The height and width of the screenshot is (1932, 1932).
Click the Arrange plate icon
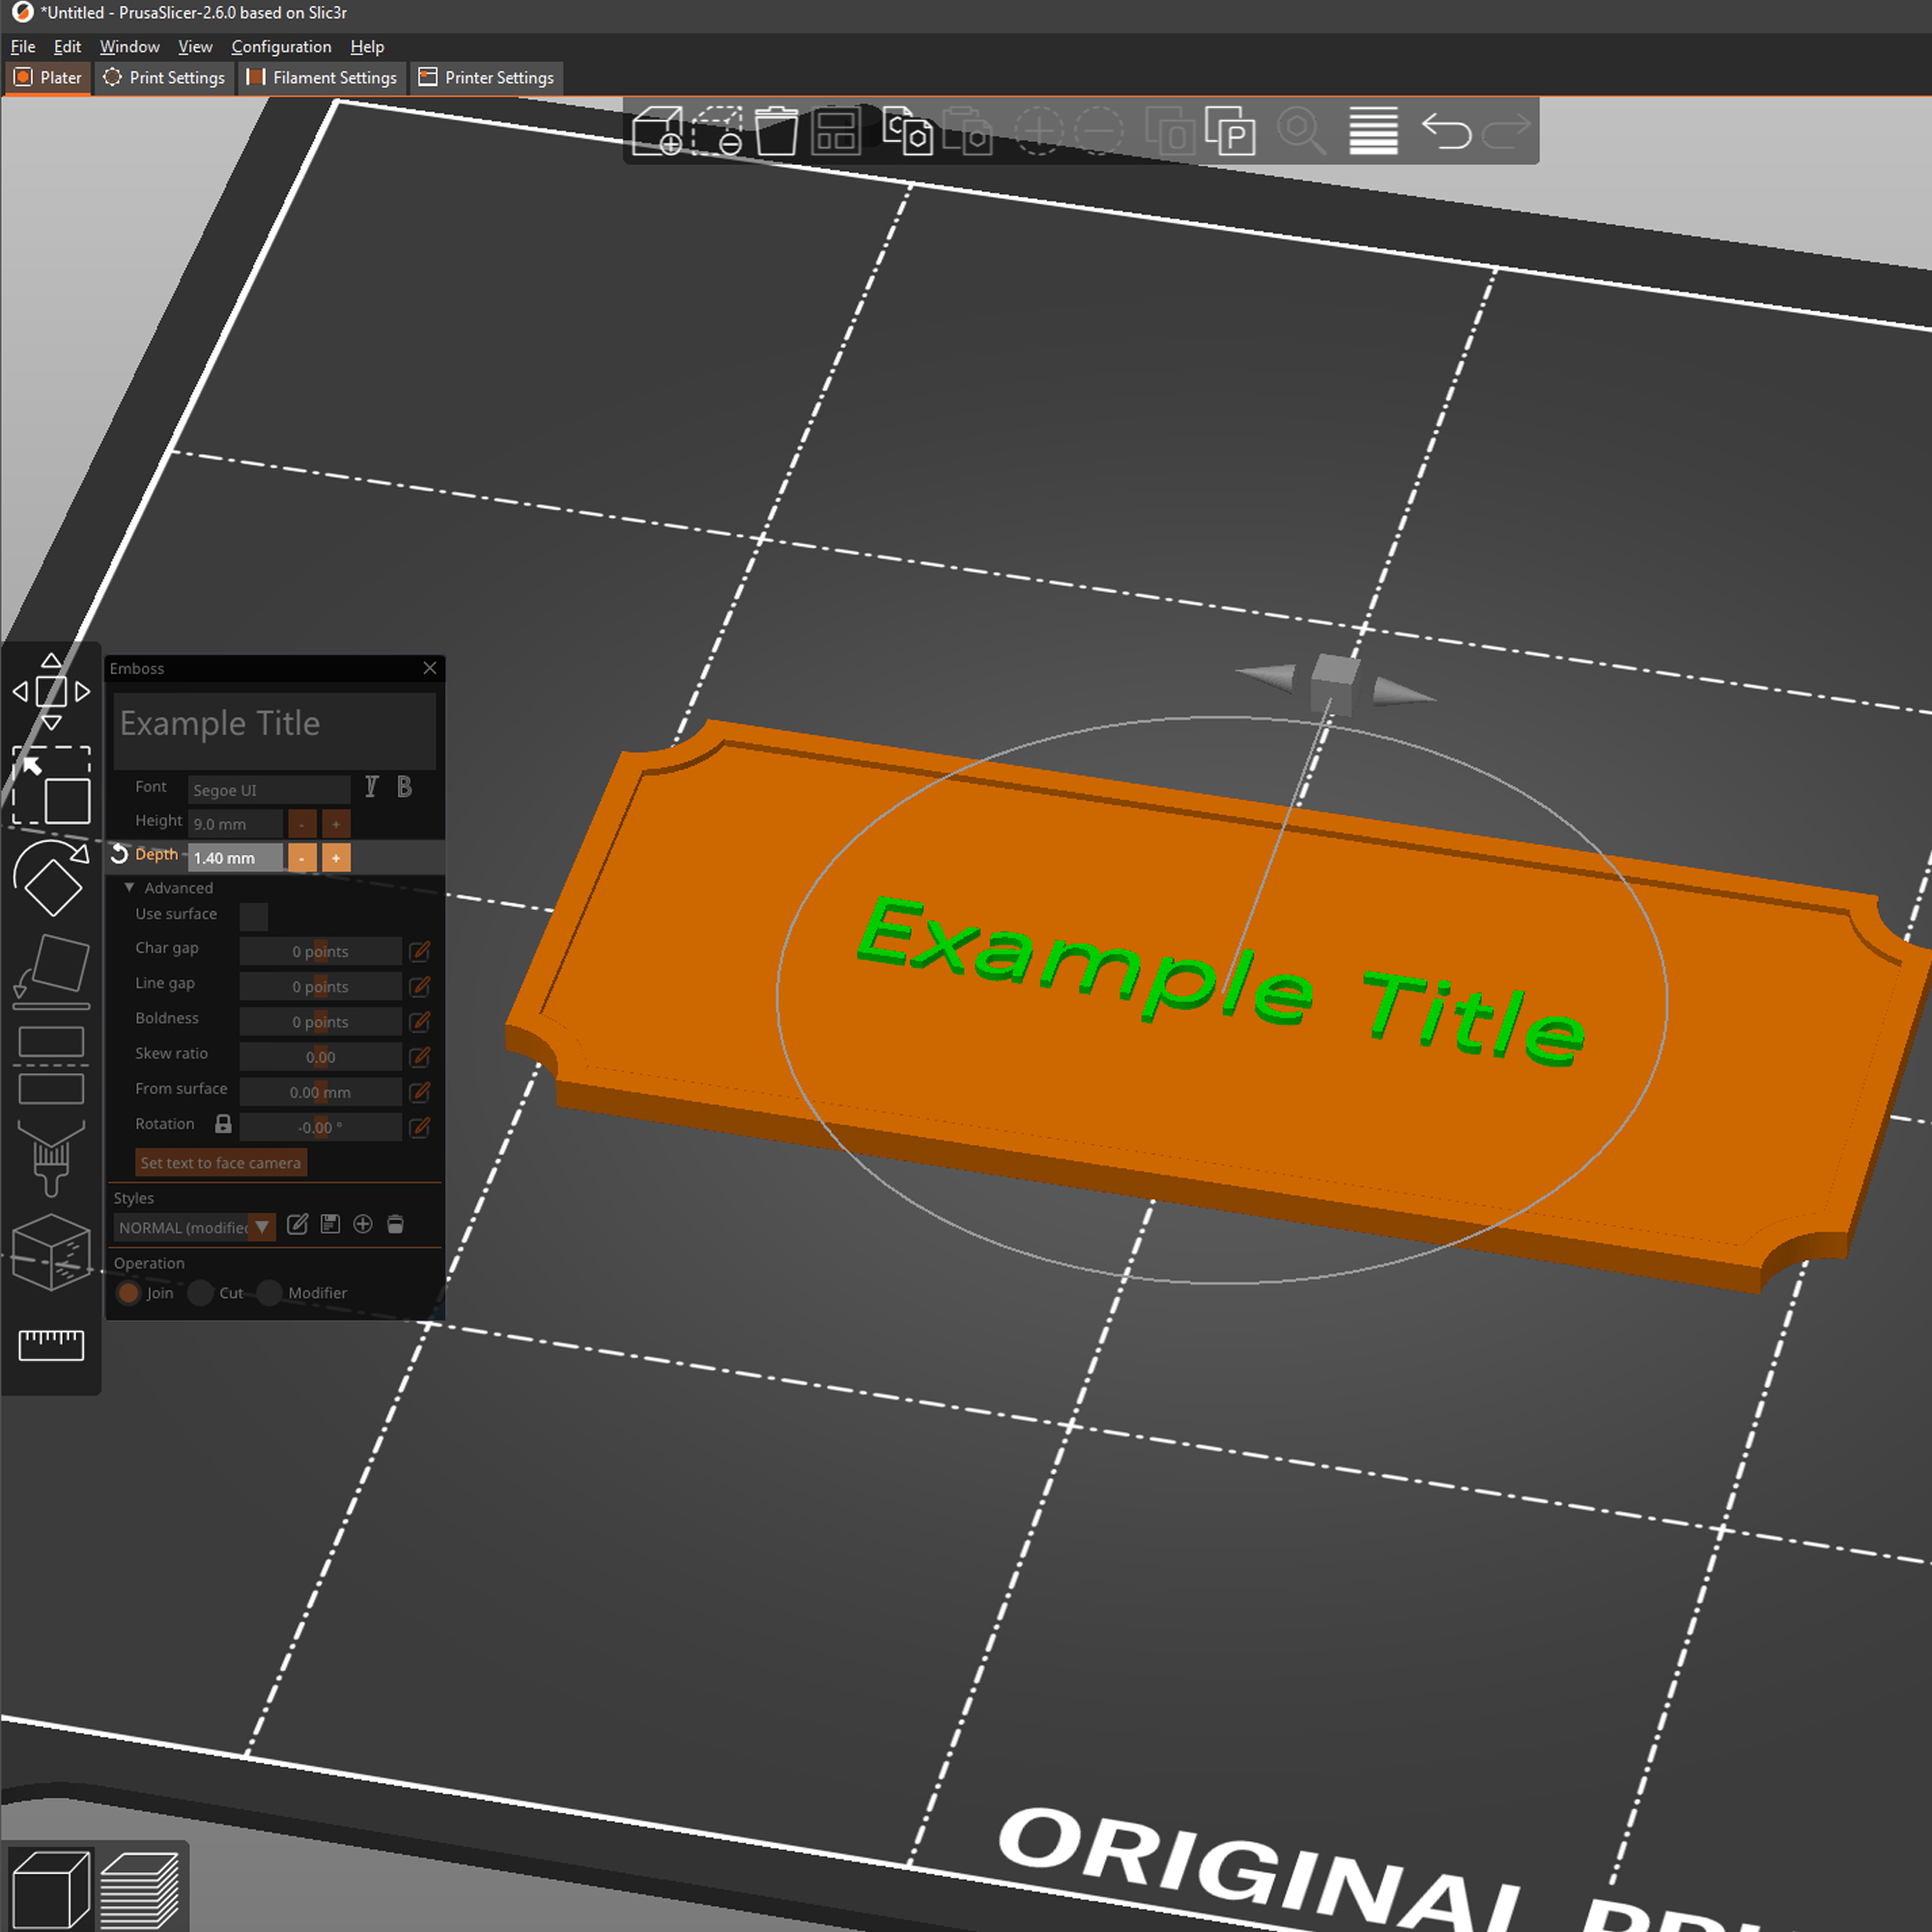(836, 131)
